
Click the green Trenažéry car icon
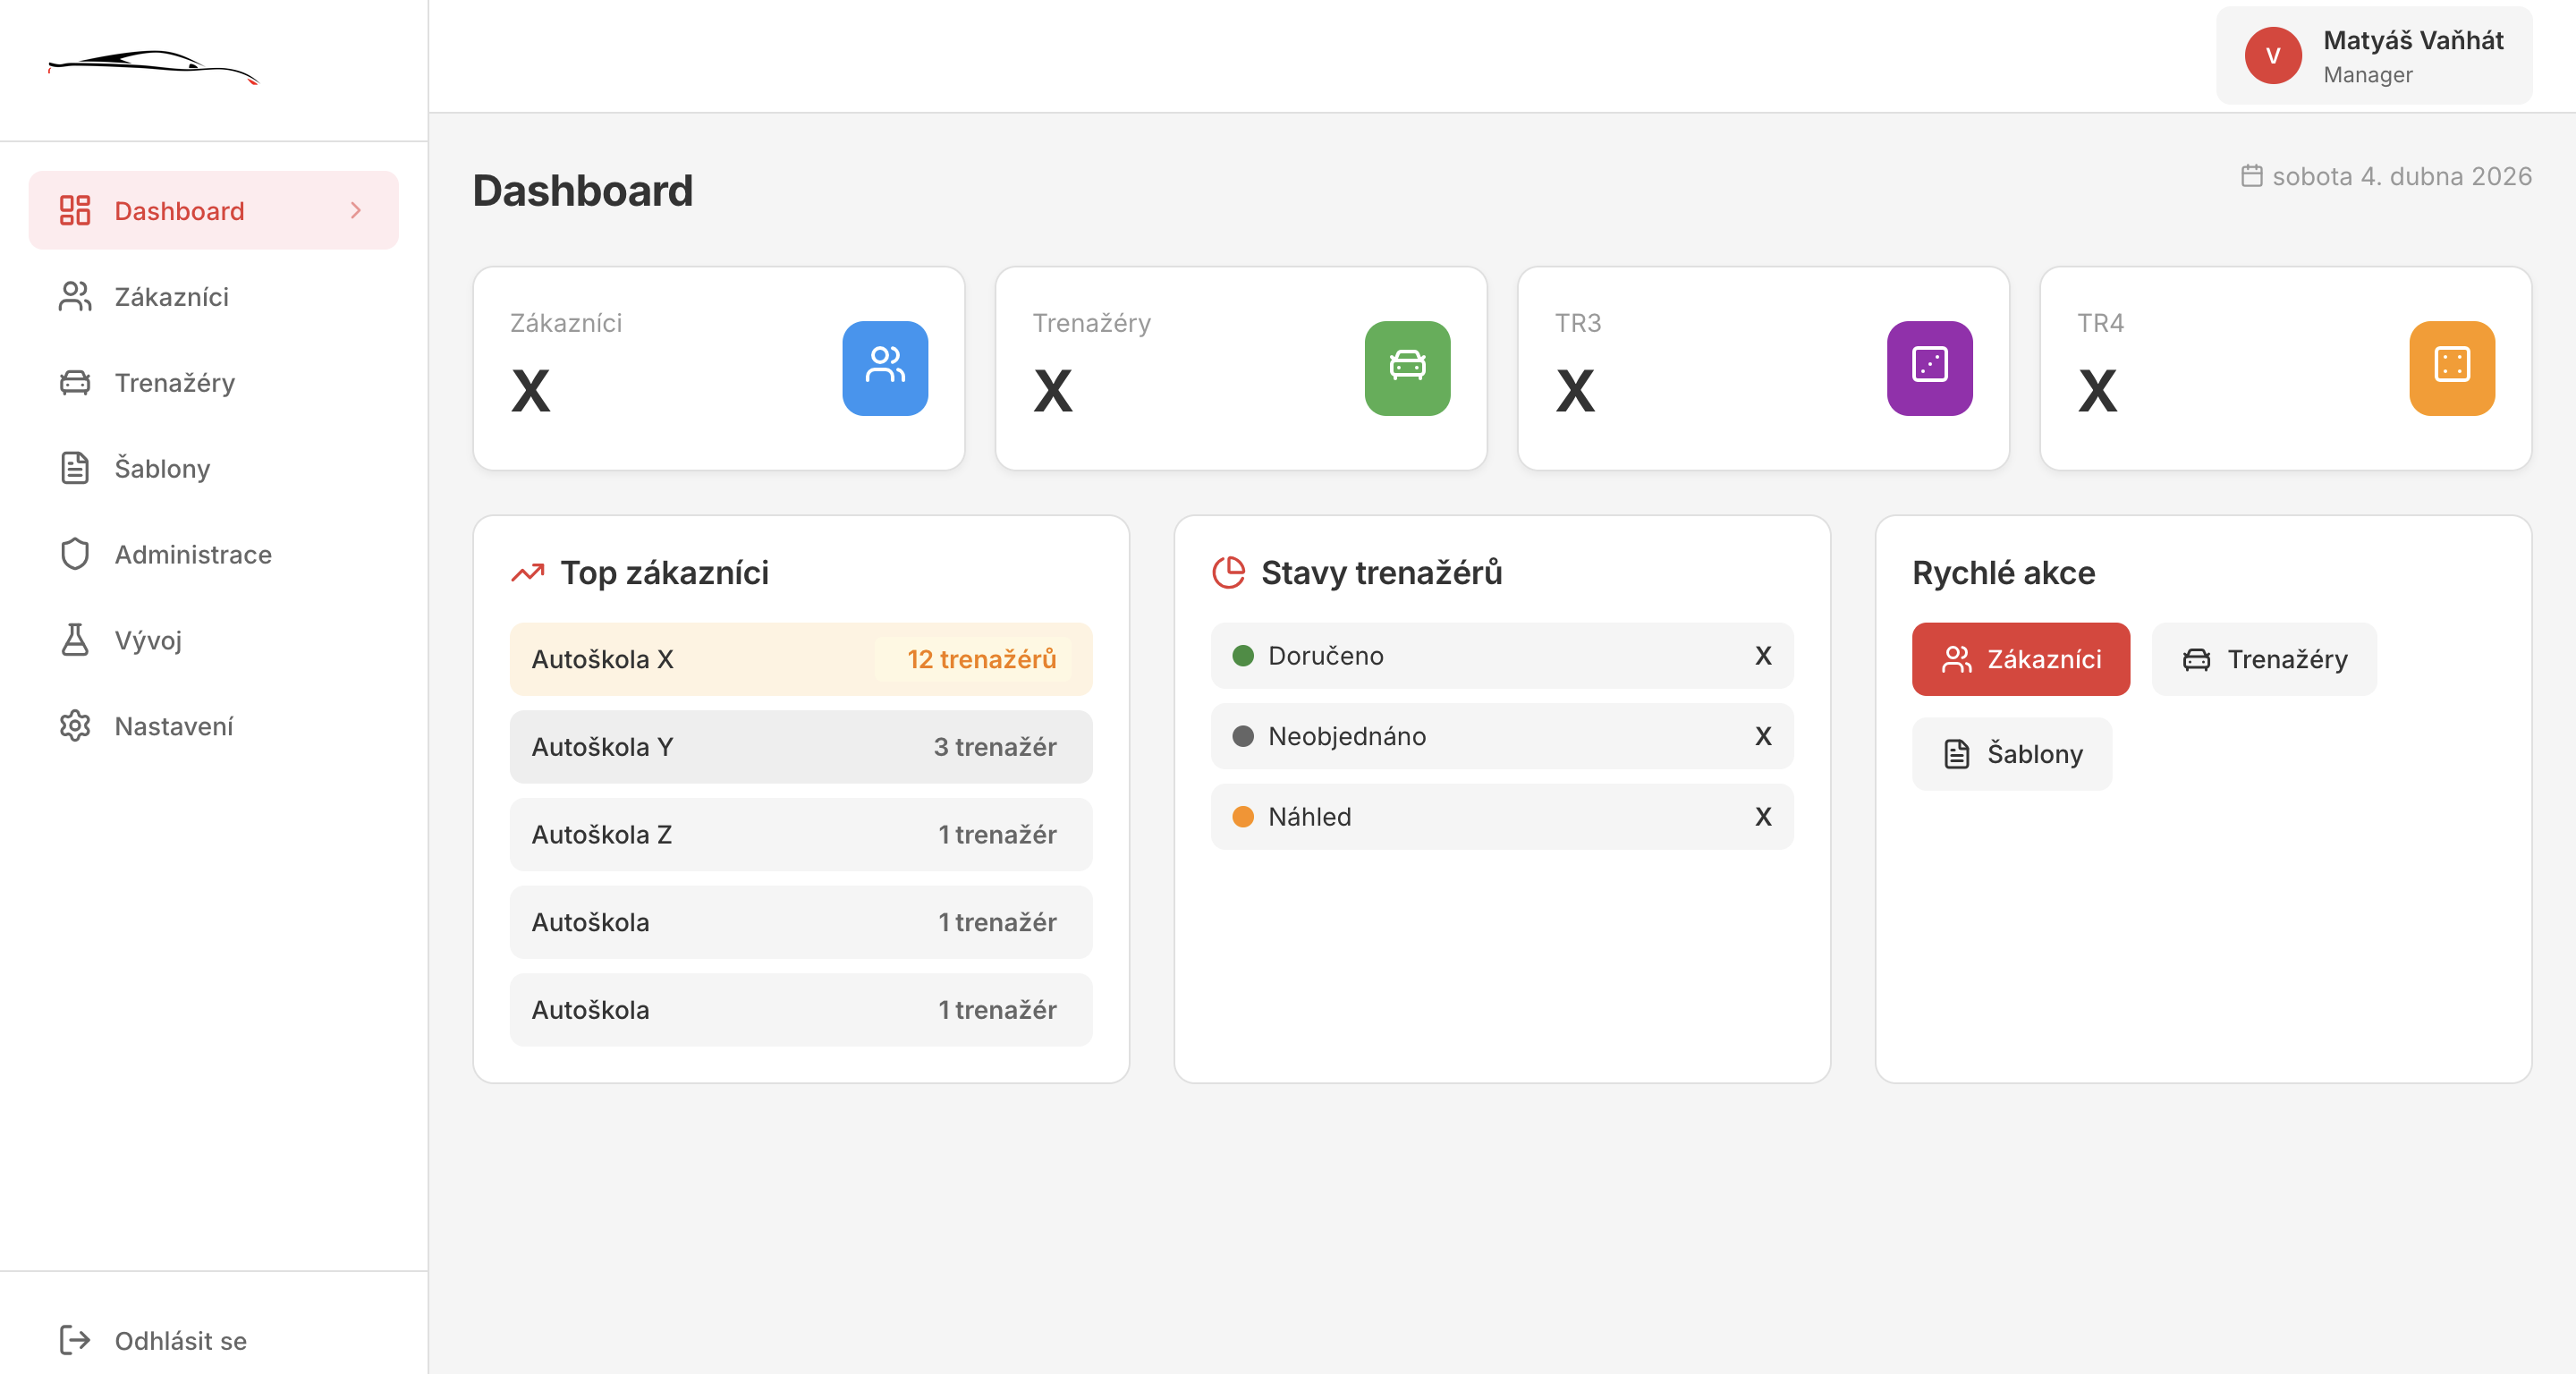click(1406, 367)
